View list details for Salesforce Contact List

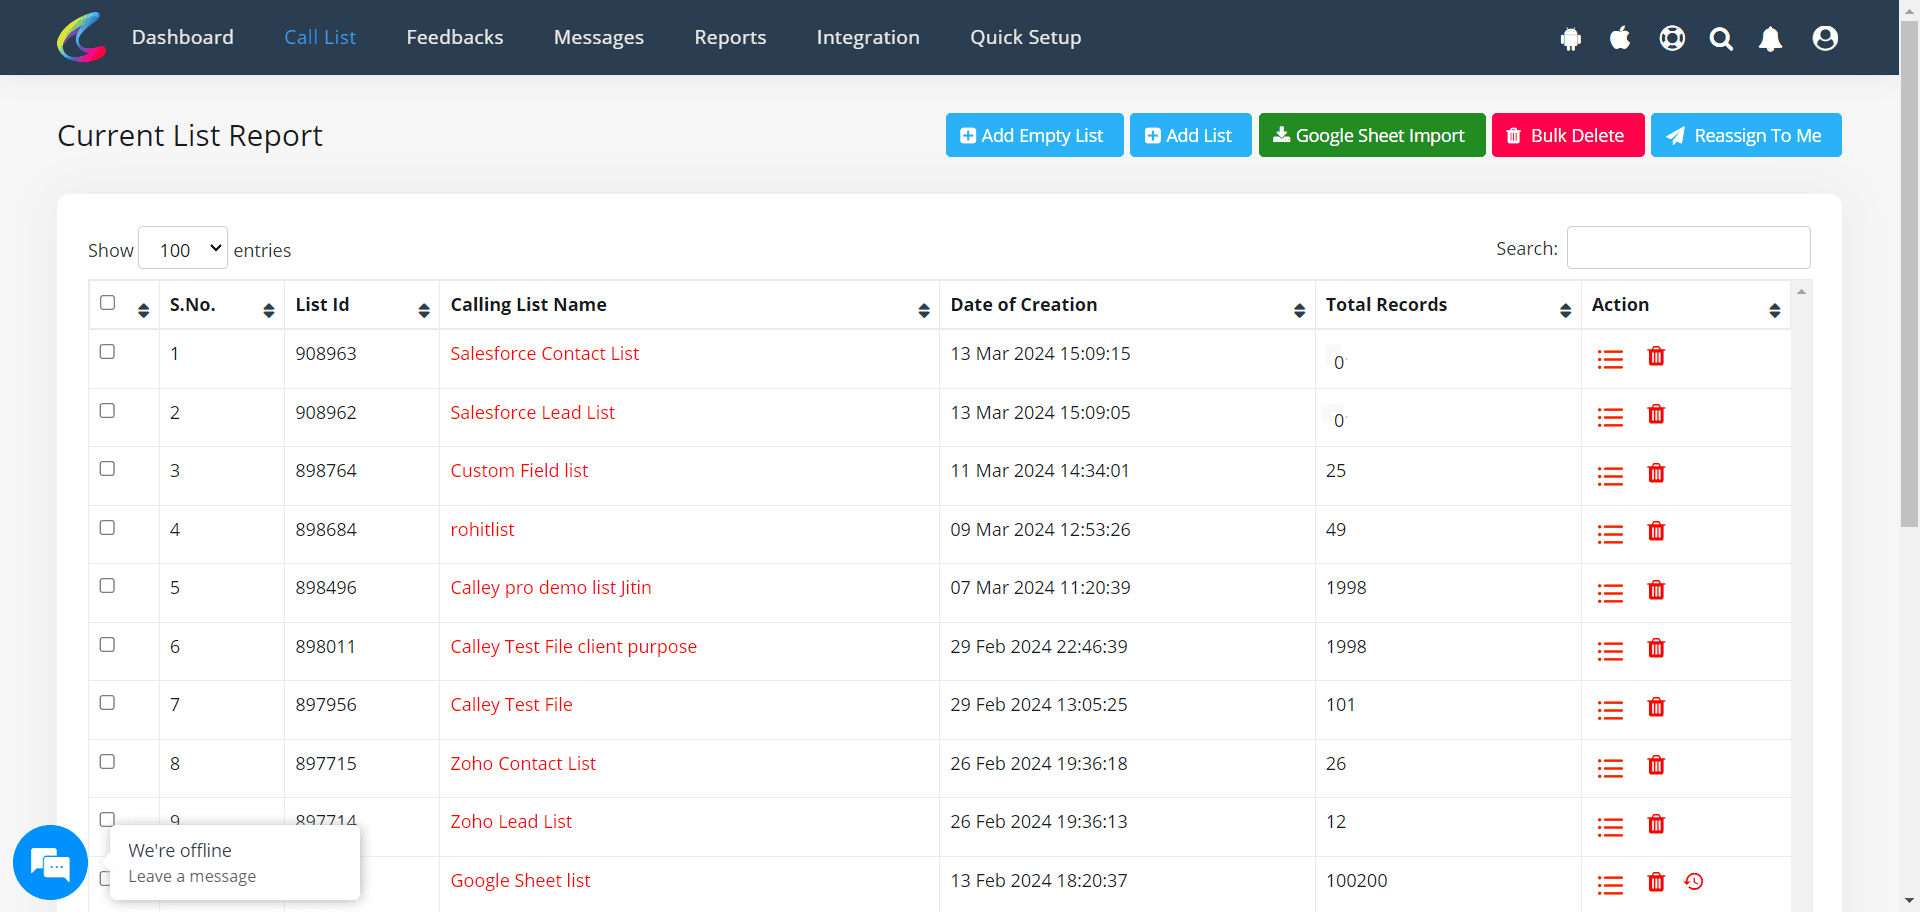[x=1610, y=359]
